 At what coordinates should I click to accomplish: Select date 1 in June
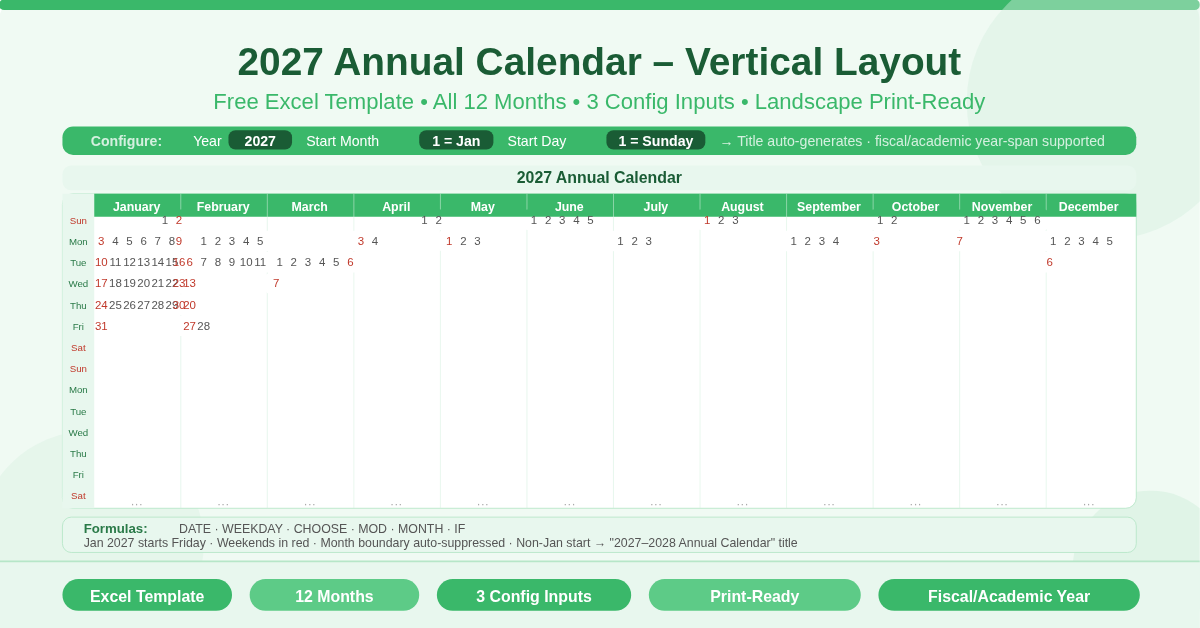coord(536,219)
